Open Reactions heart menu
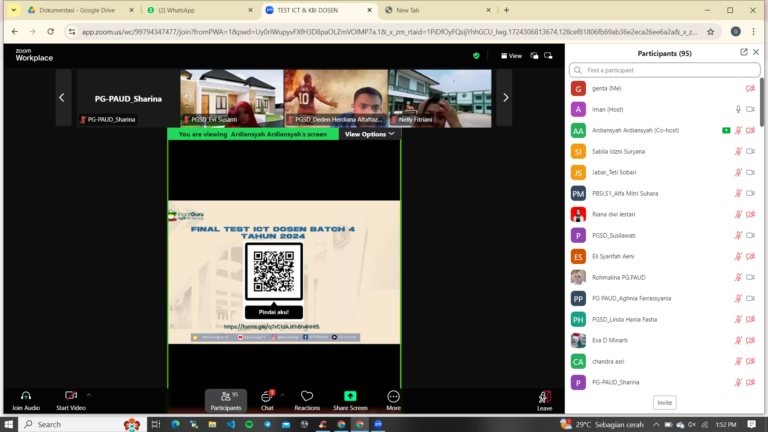The height and width of the screenshot is (432, 768). click(307, 401)
